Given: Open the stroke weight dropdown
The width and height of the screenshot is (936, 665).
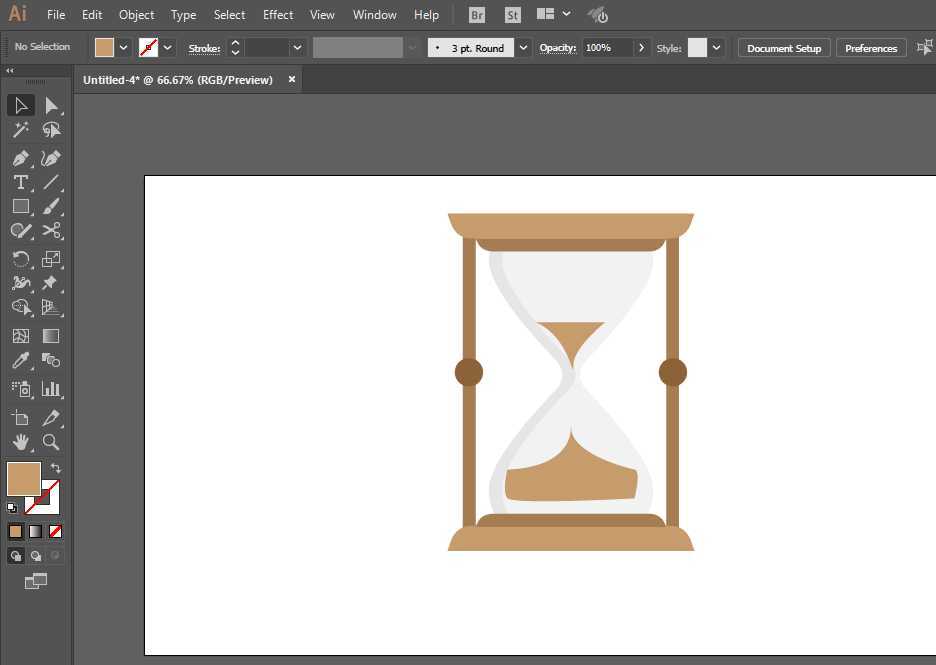Looking at the screenshot, I should point(297,47).
